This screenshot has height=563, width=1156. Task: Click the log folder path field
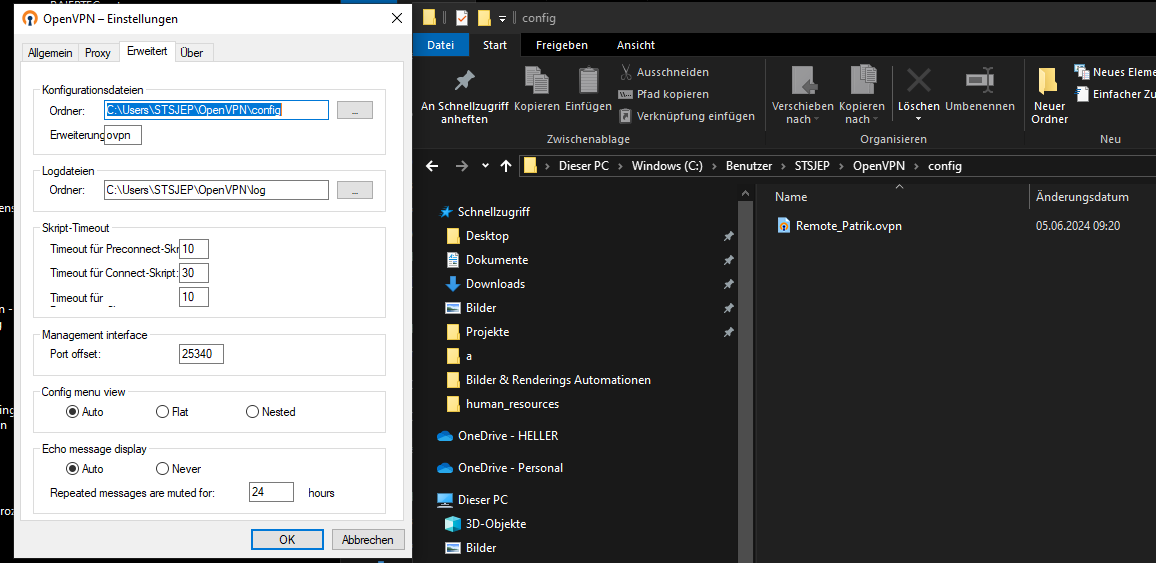(217, 189)
